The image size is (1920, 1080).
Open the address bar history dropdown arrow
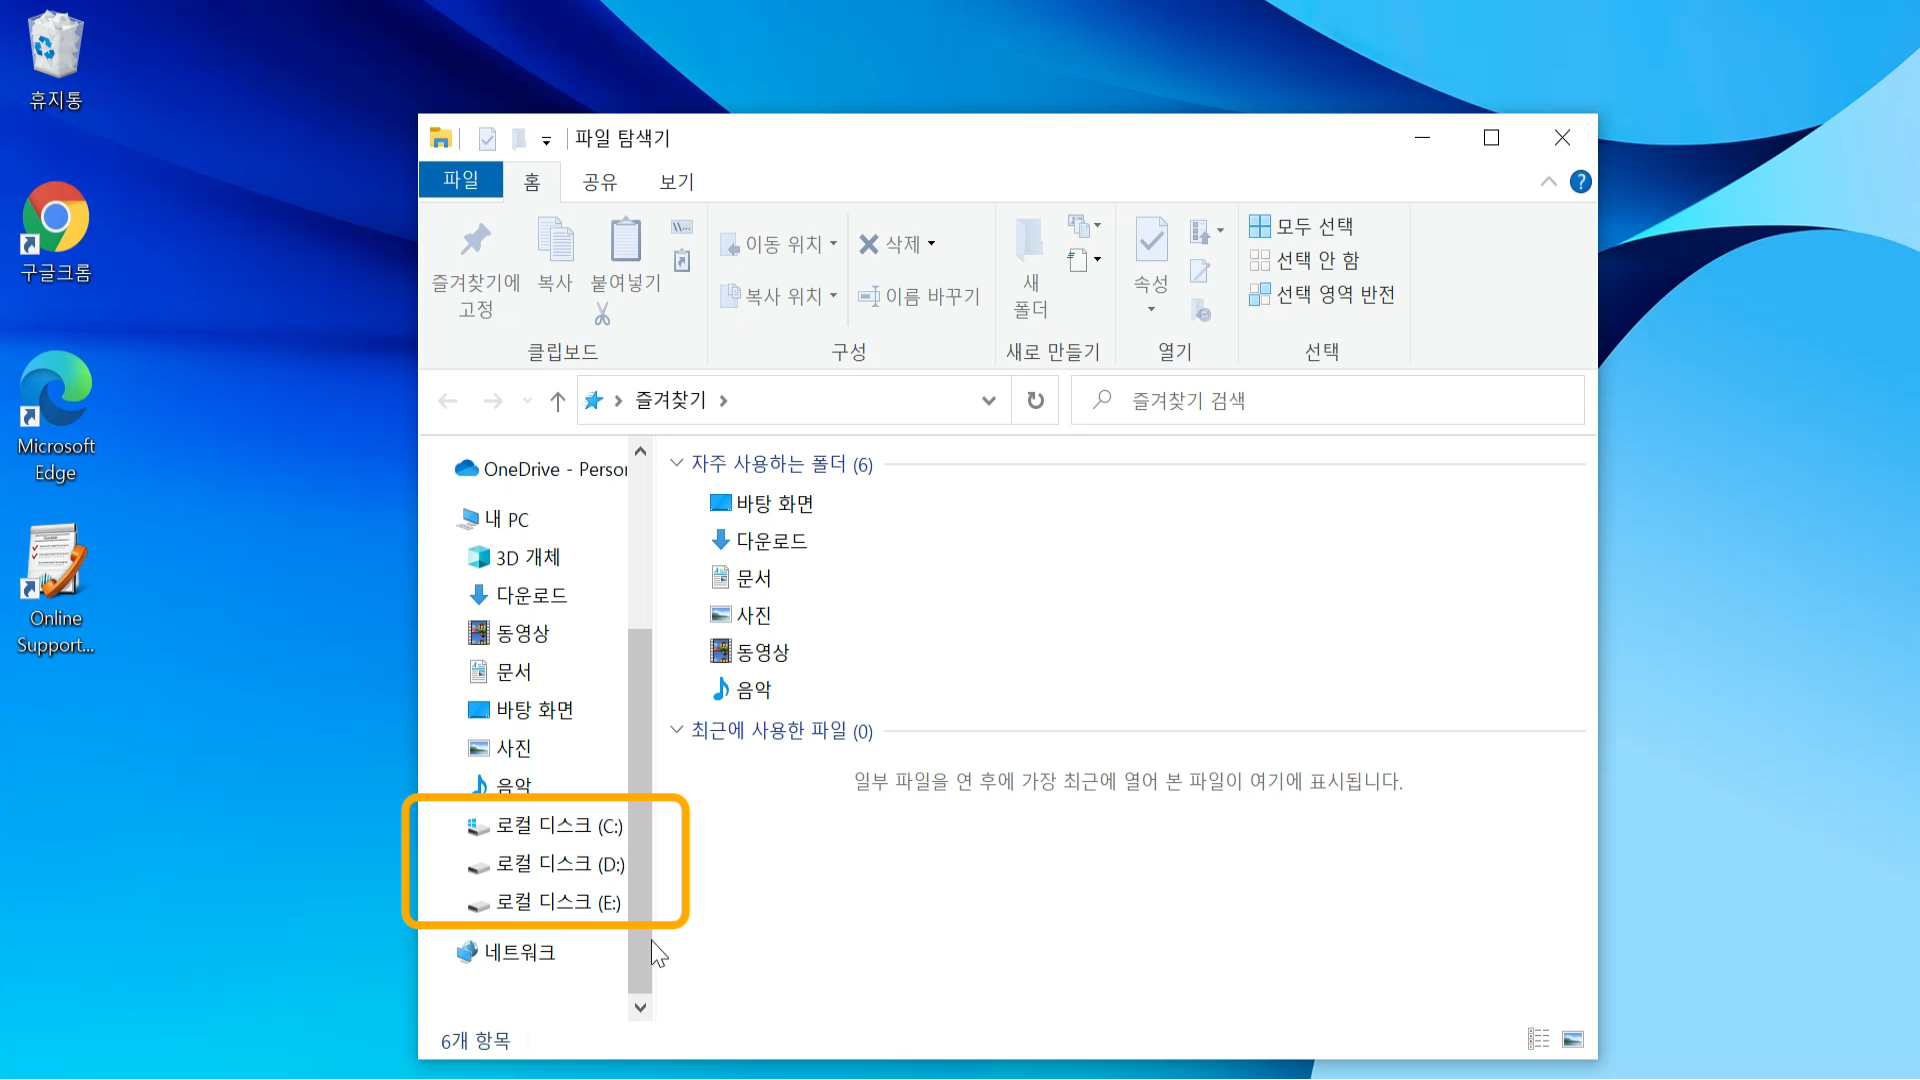(x=988, y=401)
